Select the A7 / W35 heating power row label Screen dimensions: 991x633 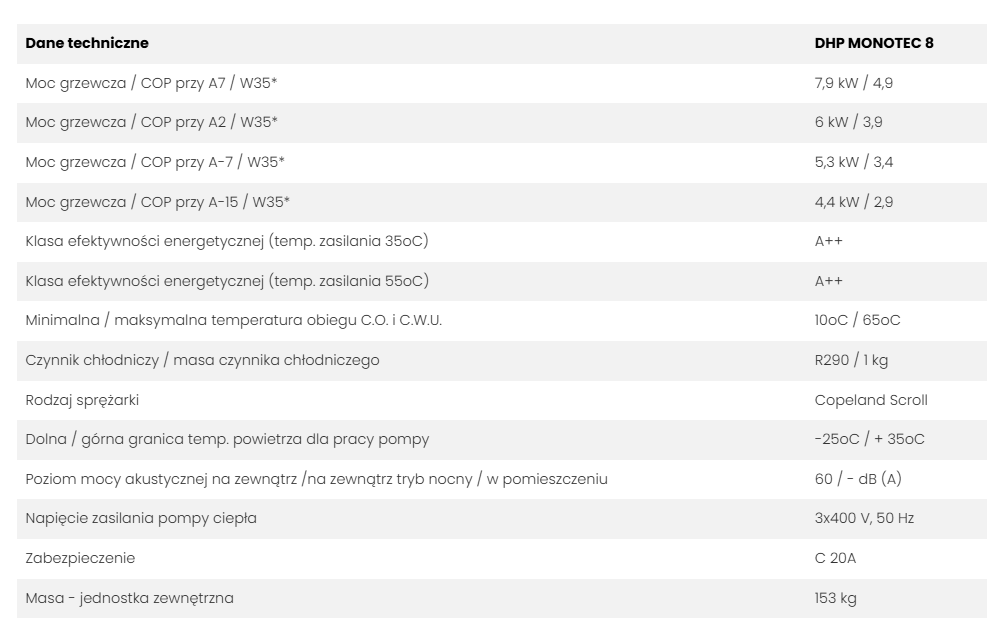[x=151, y=84]
